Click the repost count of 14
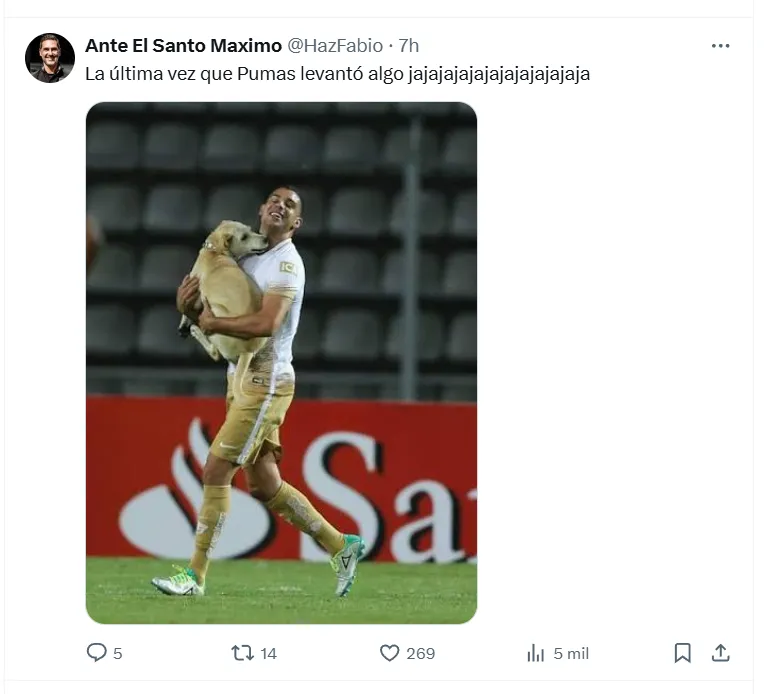Screen dimensions: 772x694 pyautogui.click(x=268, y=654)
